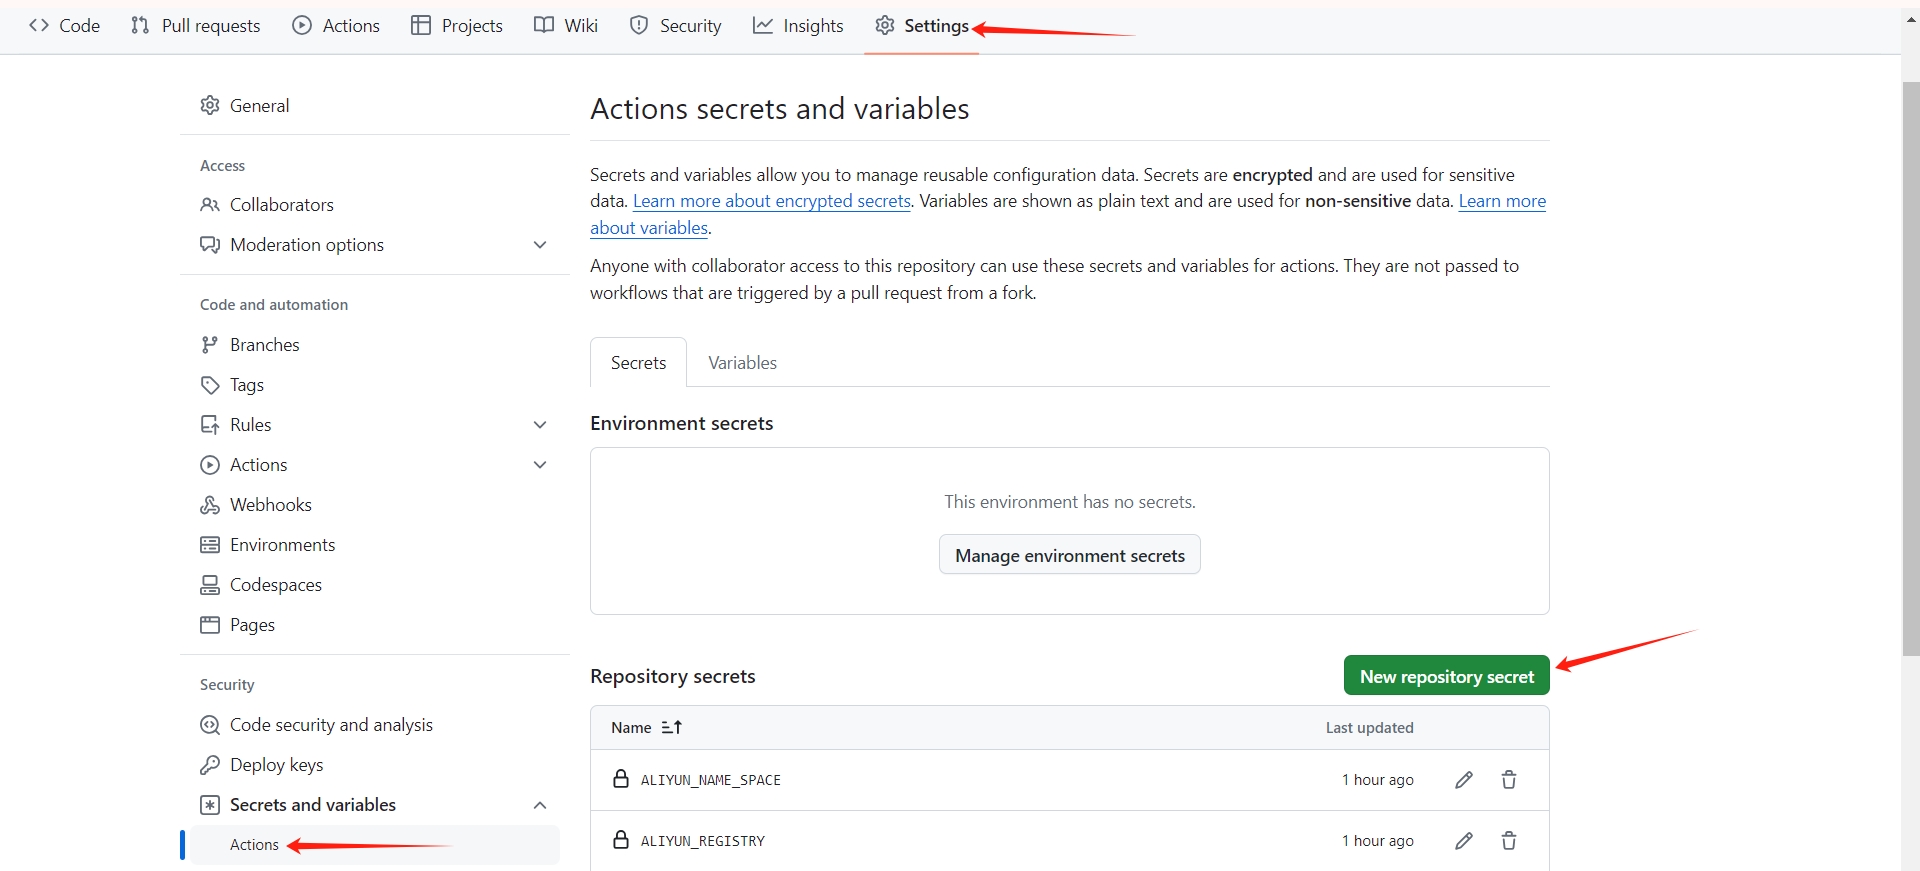
Task: Edit the ALIYUN_REGISTRY secret via pencil icon
Action: [1464, 841]
